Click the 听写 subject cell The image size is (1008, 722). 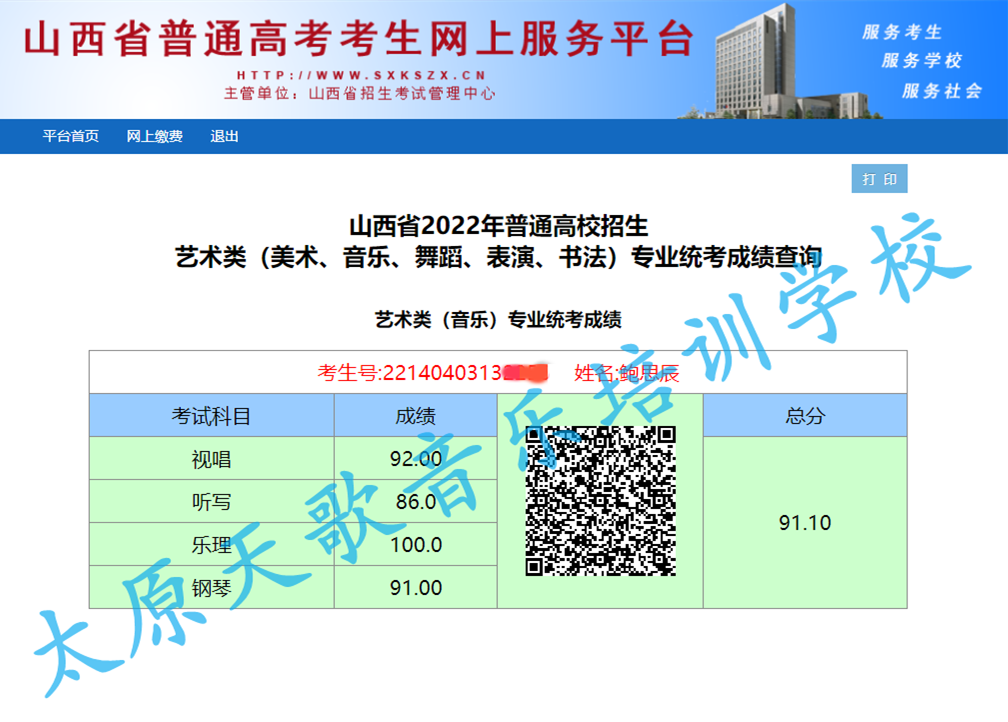tap(212, 501)
